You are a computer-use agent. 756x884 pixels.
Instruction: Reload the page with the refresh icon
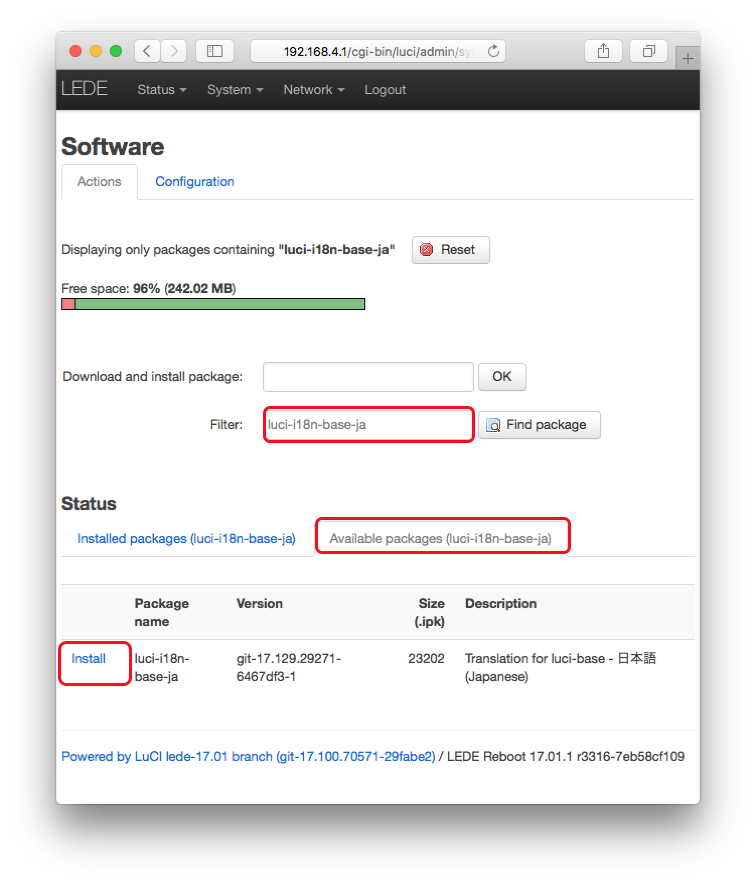click(493, 51)
